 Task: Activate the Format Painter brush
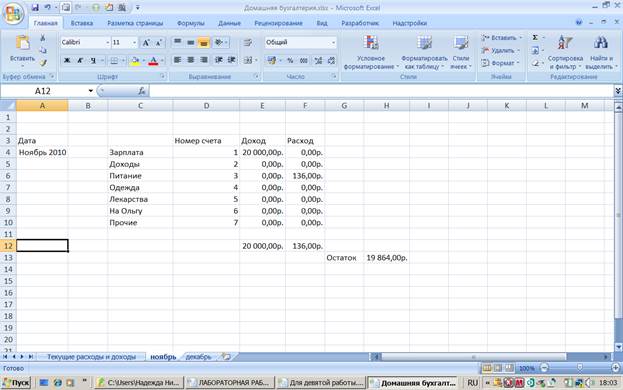43,62
